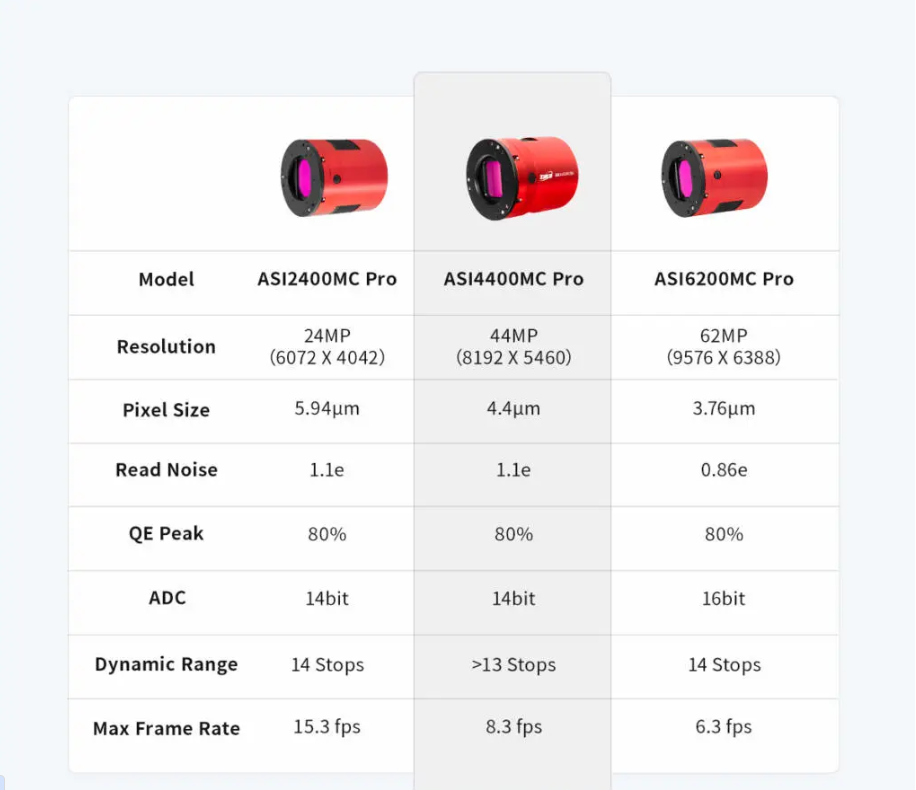
Task: Click the Resolution row label
Action: [x=166, y=347]
